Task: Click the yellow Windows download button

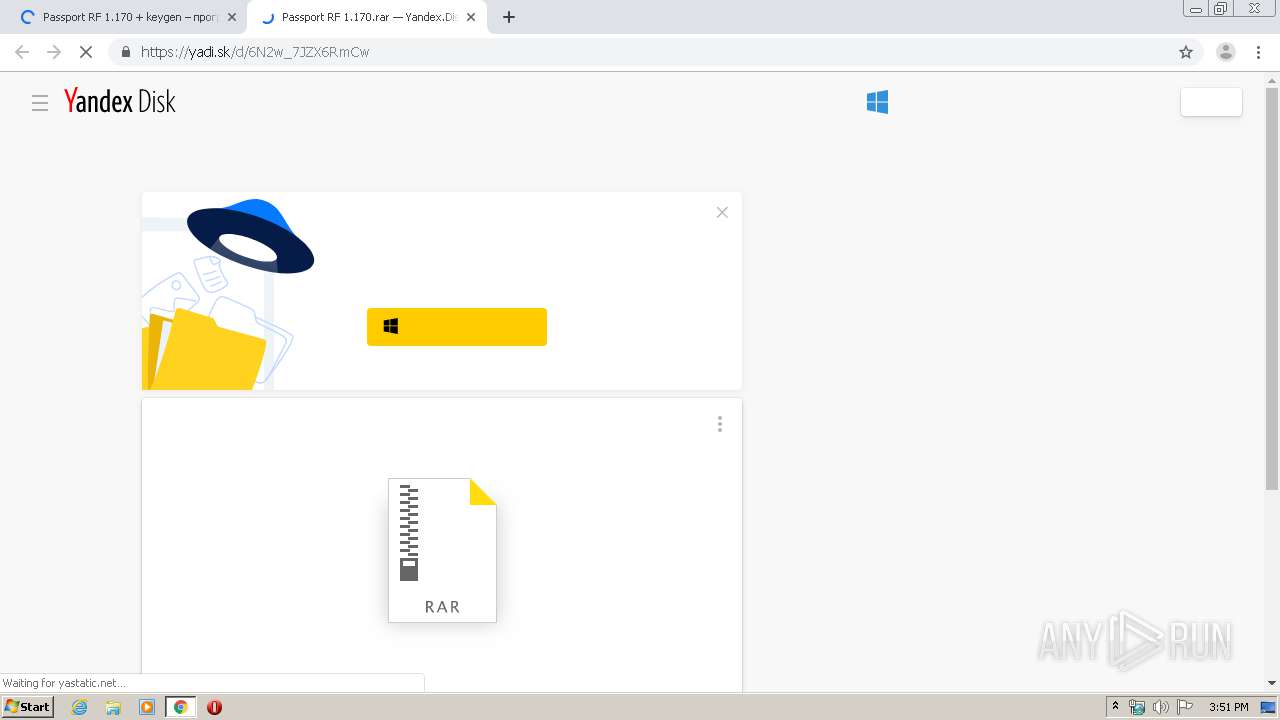Action: (457, 327)
